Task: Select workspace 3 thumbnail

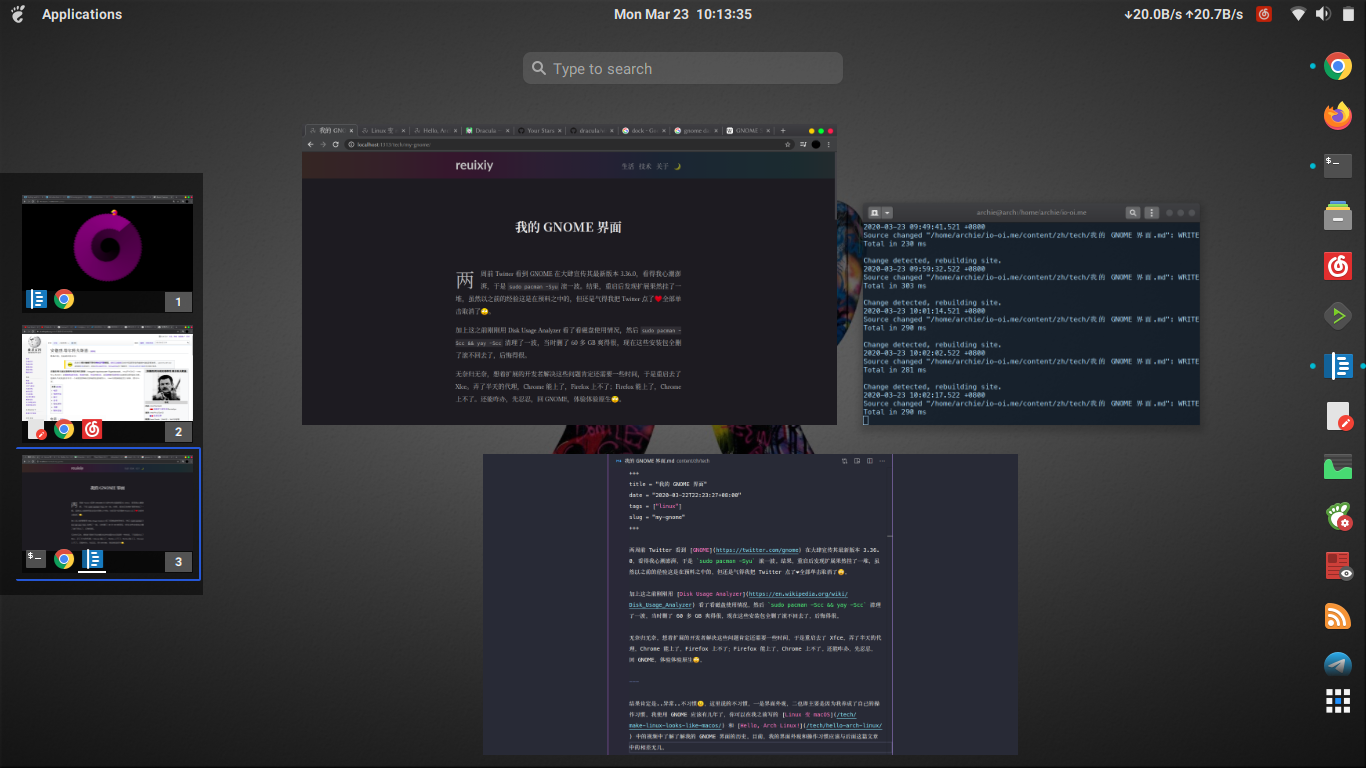Action: coord(108,514)
